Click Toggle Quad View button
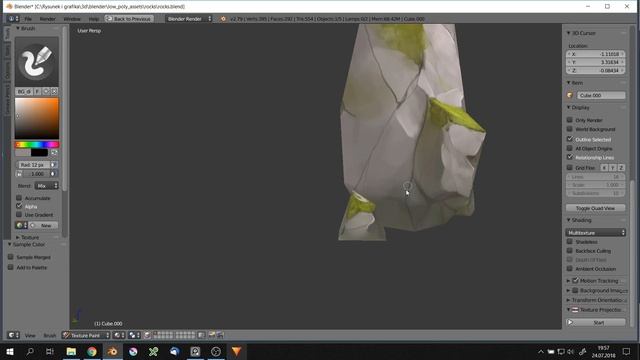 (596, 208)
